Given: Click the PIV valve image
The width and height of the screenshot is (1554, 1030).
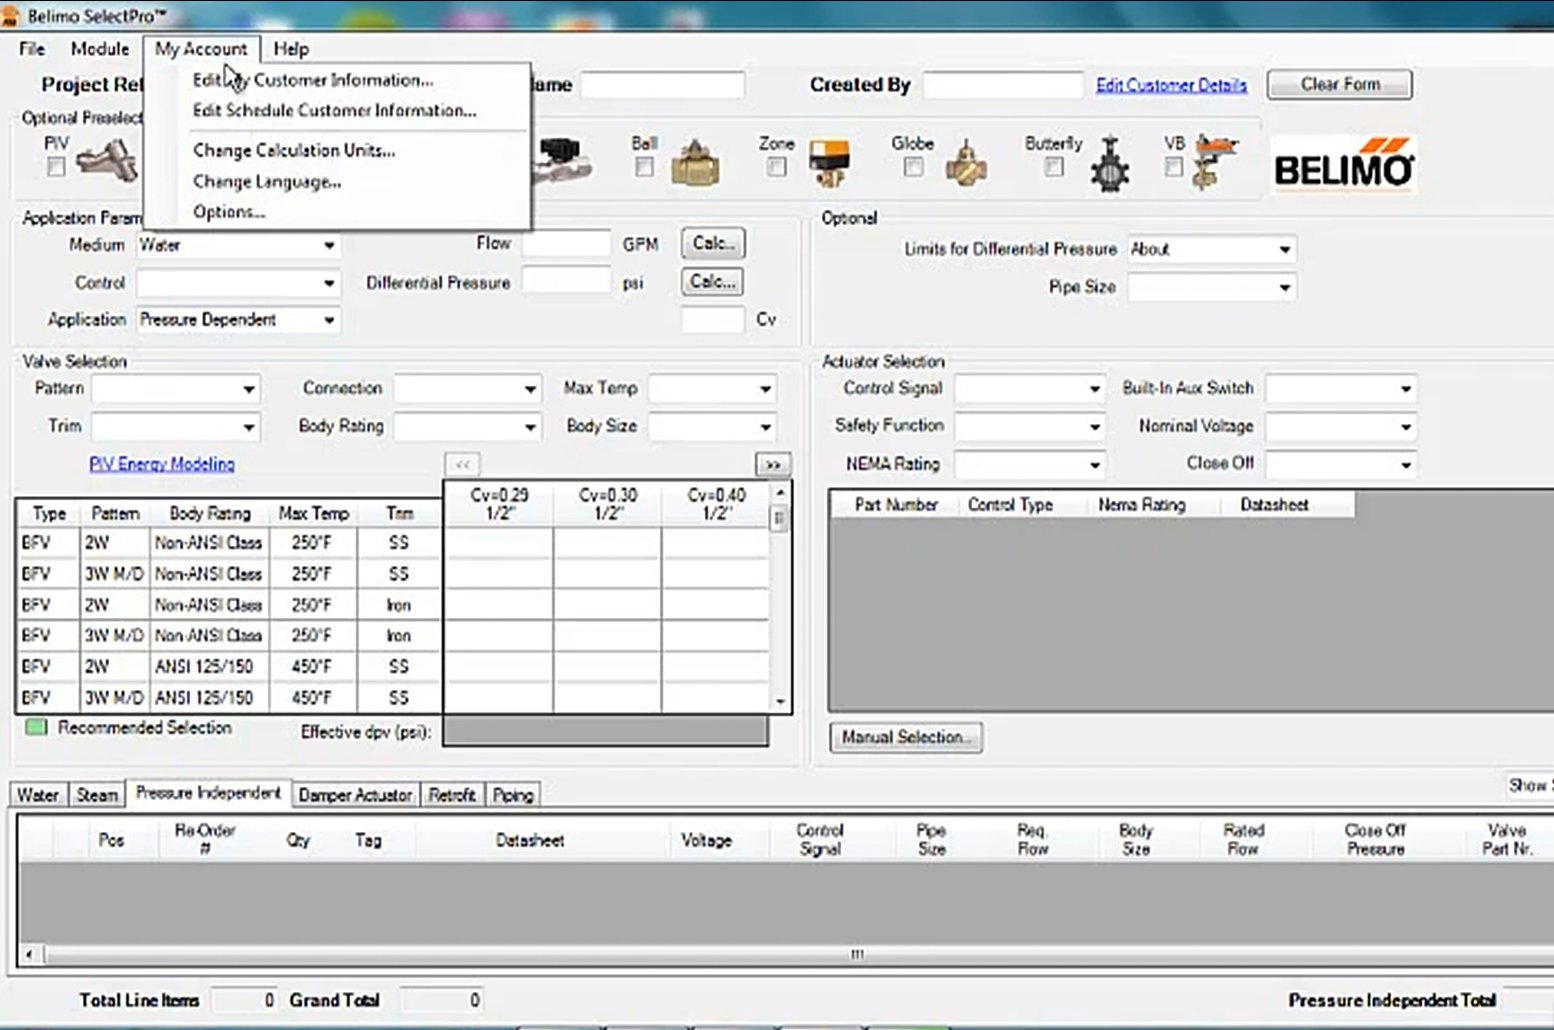Looking at the screenshot, I should [106, 160].
